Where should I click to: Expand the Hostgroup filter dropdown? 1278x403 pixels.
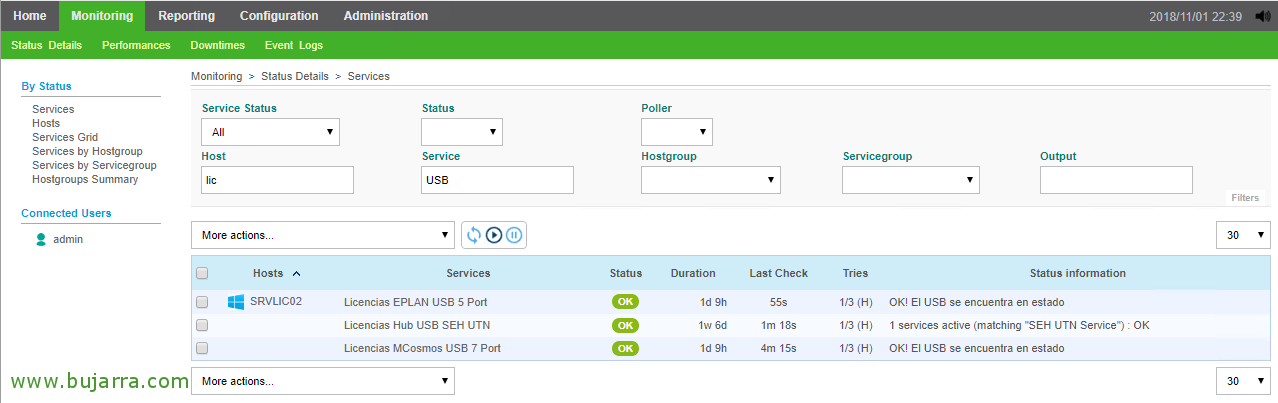(710, 180)
